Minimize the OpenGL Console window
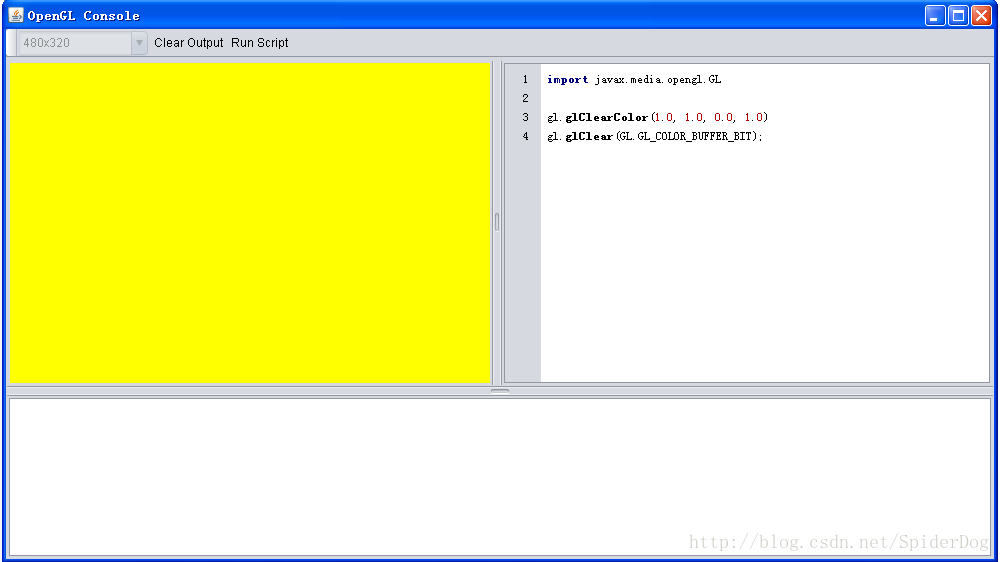The width and height of the screenshot is (1000, 562). 935,15
